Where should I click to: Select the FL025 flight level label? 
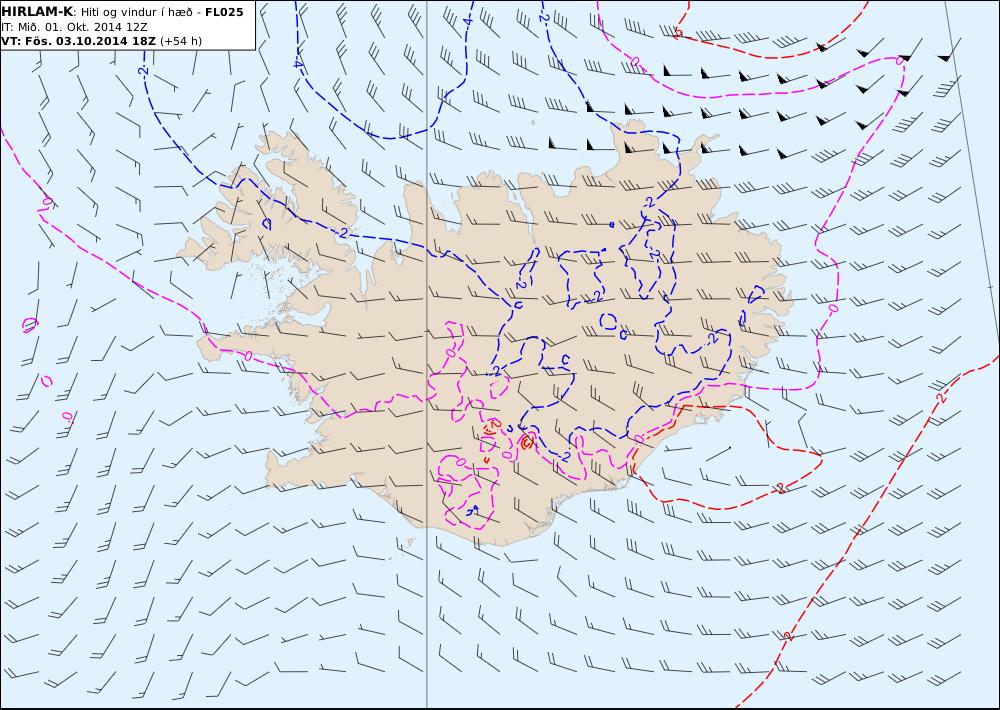(224, 12)
